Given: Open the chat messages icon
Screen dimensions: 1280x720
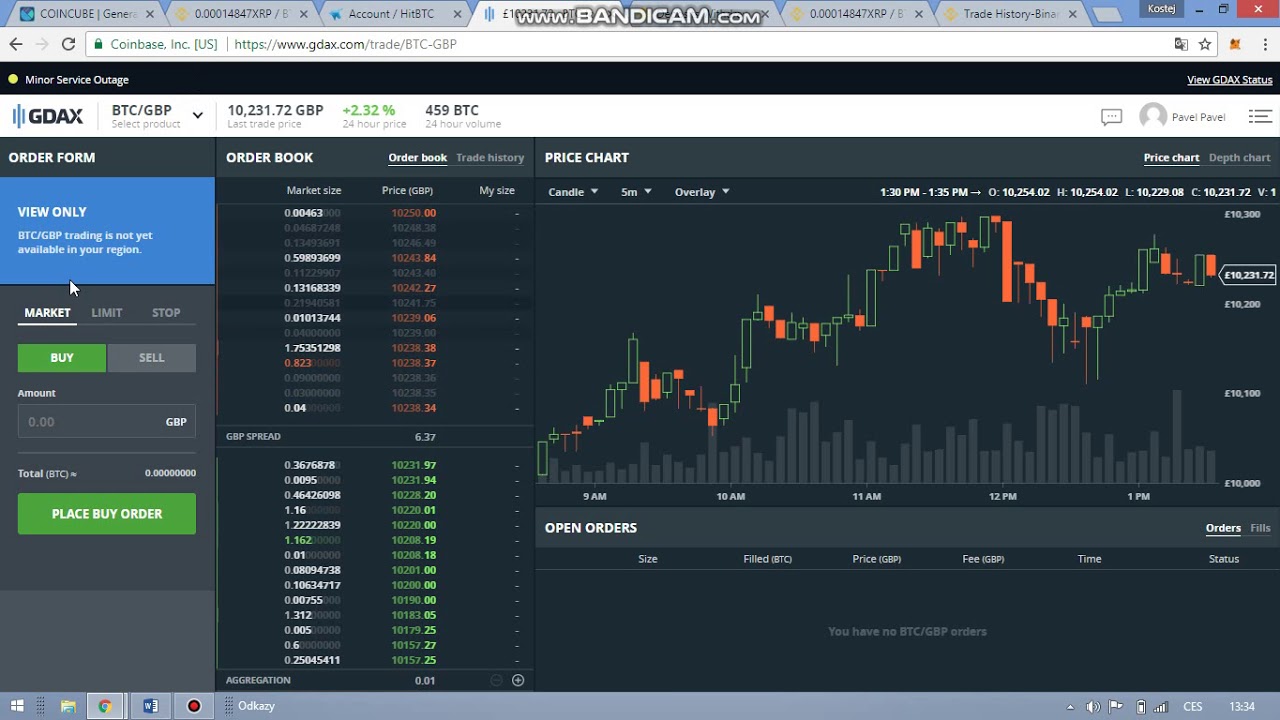Looking at the screenshot, I should (x=1111, y=117).
